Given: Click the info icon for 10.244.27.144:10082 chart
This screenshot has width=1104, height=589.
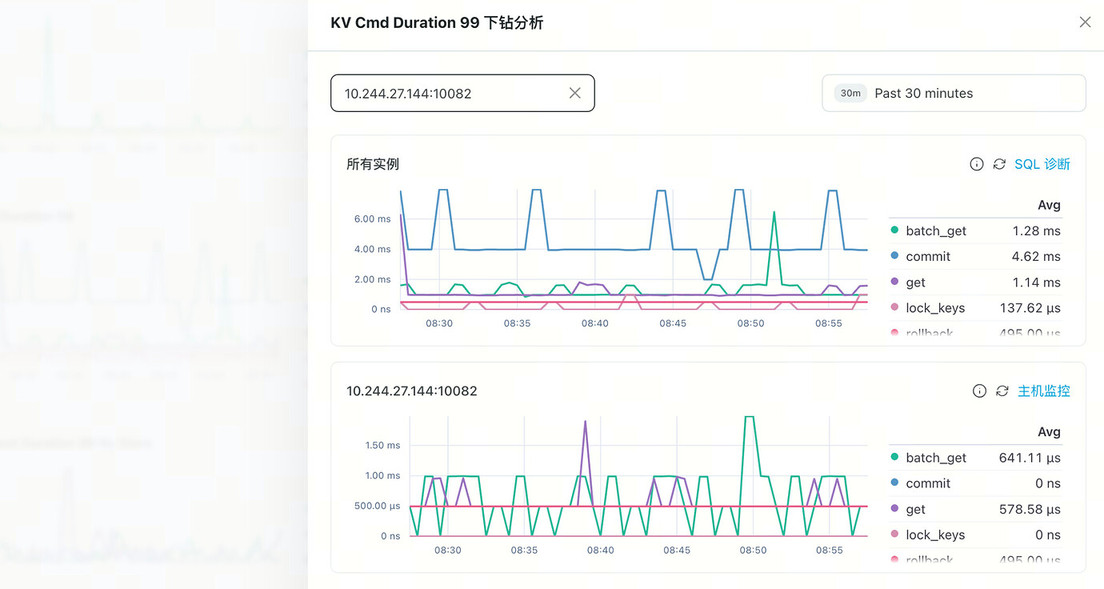Looking at the screenshot, I should (979, 391).
